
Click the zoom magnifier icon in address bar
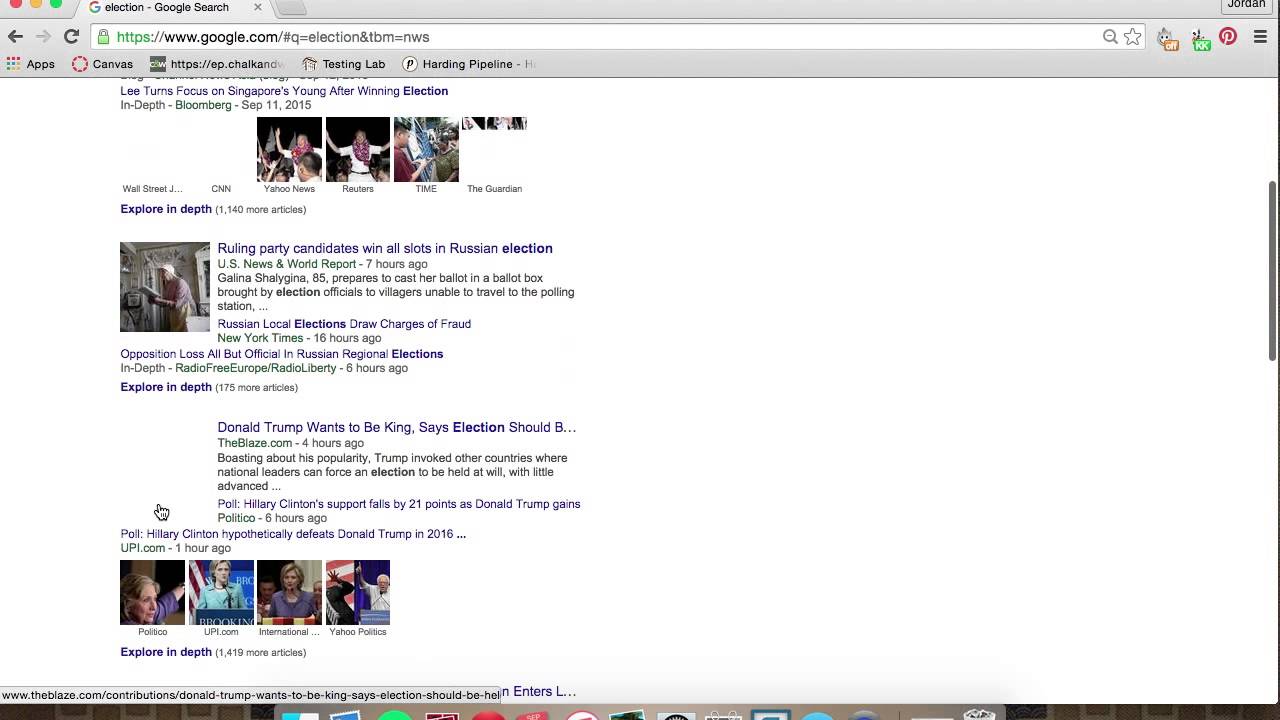click(1110, 37)
